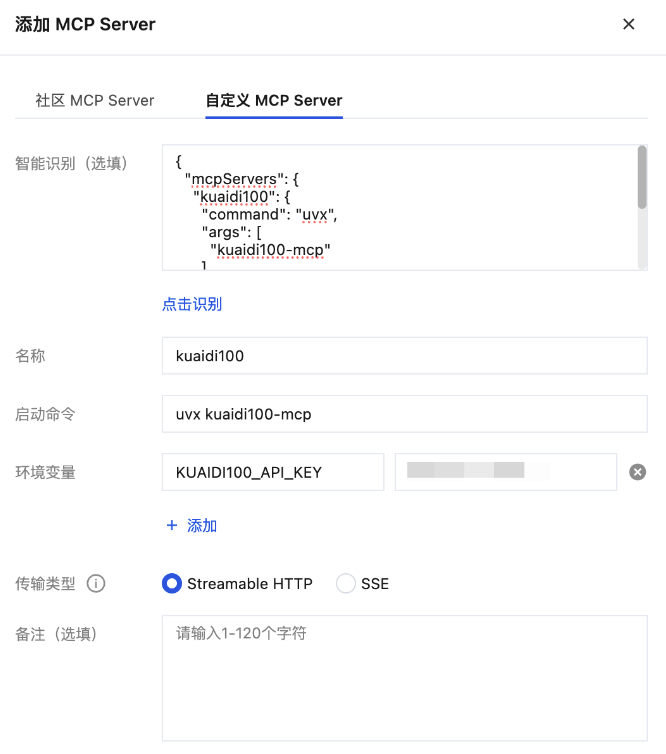Viewport: 666px width, 754px height.
Task: Click the environment variable value field
Action: [x=505, y=472]
